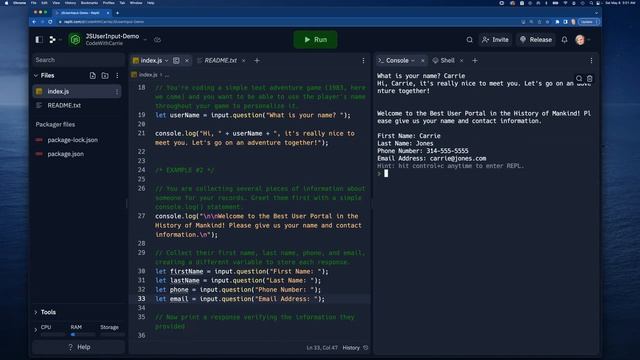The image size is (640, 360).
Task: Clear the console with the trash icon
Action: pos(590,78)
